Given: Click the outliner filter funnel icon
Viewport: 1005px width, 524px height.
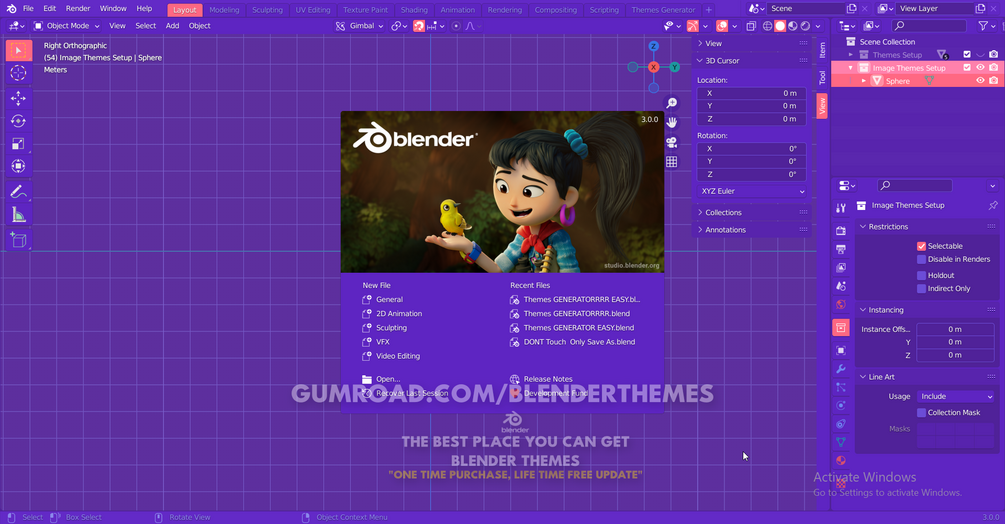Looking at the screenshot, I should coord(983,26).
